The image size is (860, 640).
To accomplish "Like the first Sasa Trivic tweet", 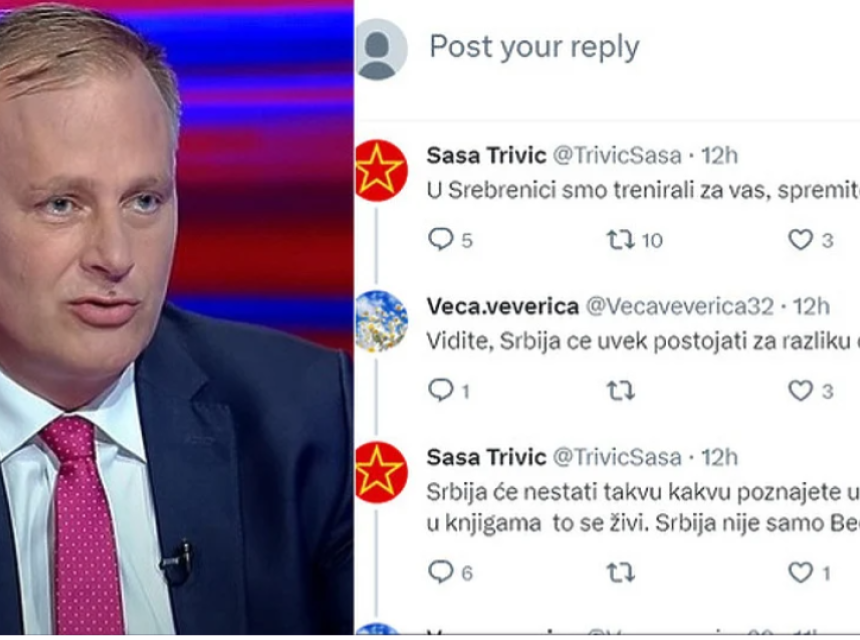I will [x=800, y=240].
